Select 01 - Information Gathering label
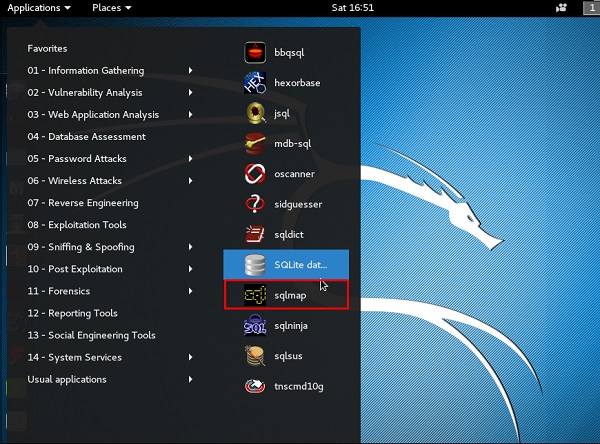 tap(86, 70)
